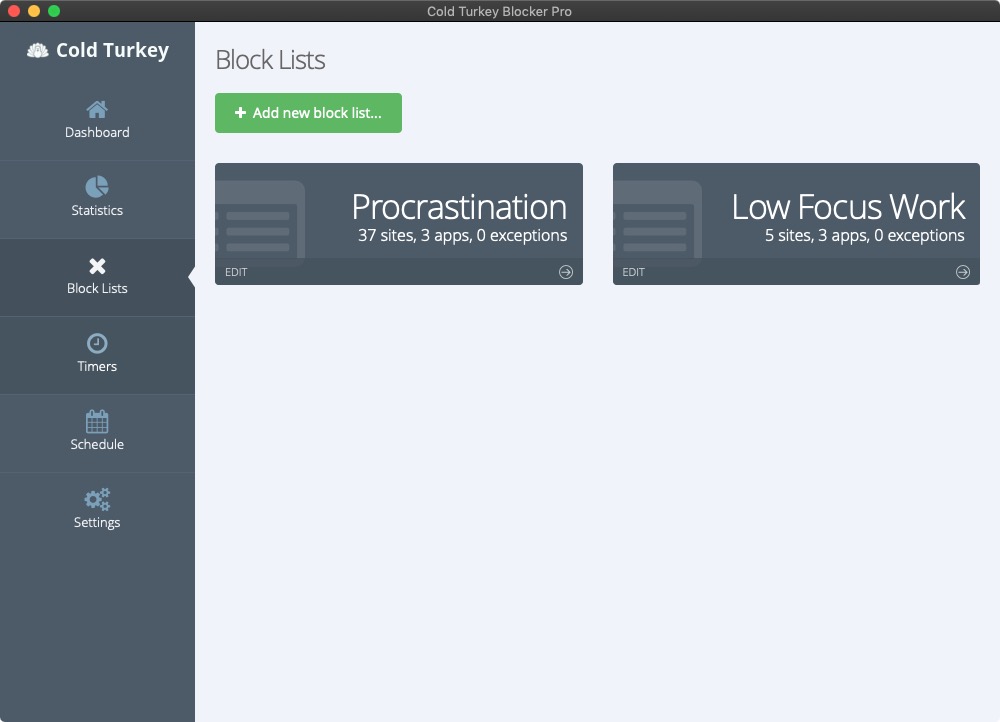1000x722 pixels.
Task: Click the Block Lists page heading
Action: (x=270, y=60)
